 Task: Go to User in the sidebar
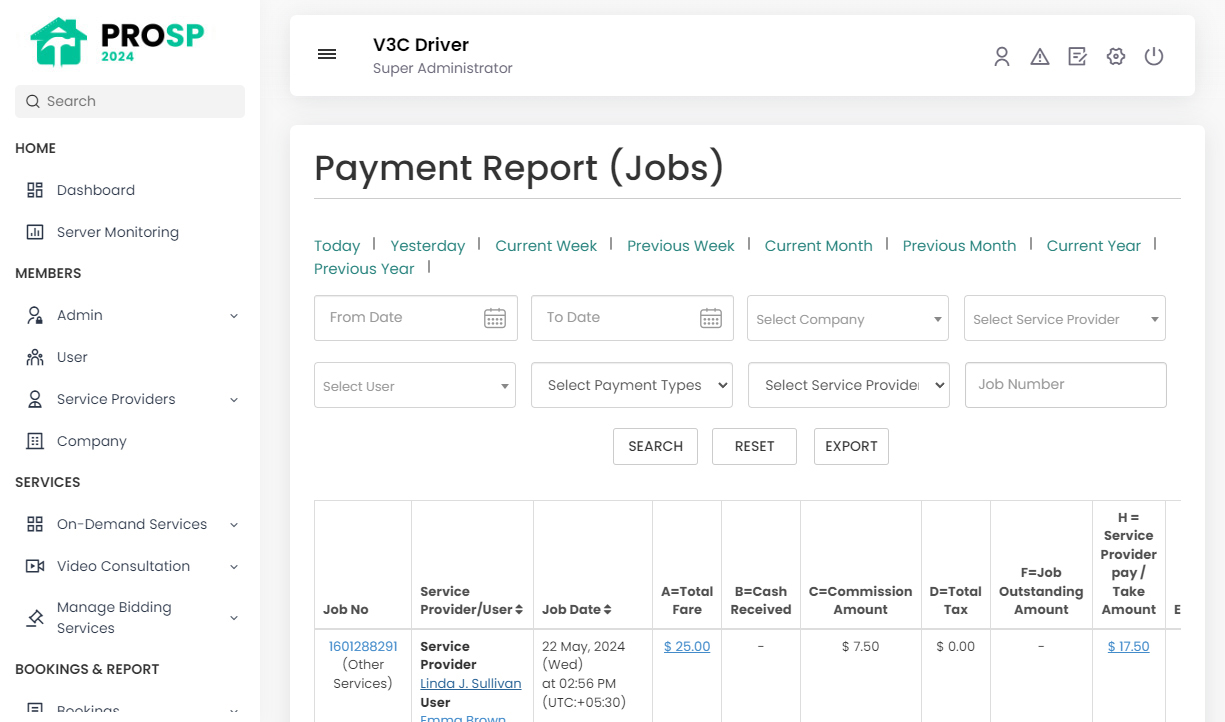72,357
